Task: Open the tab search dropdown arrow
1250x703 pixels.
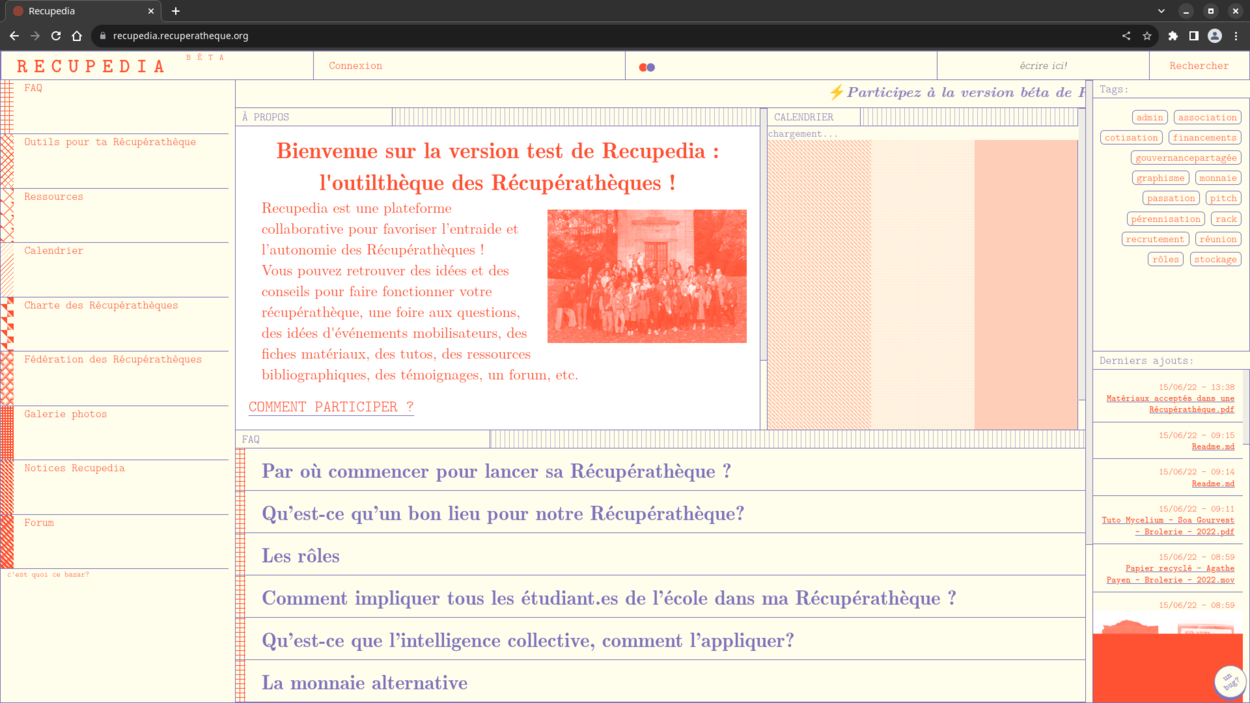Action: tap(1161, 11)
